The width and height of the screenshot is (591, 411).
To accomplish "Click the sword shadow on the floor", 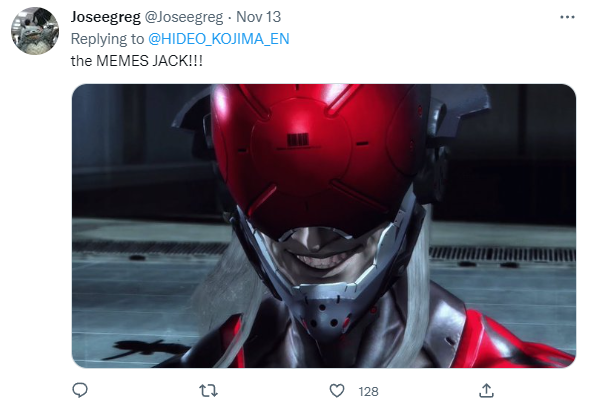I will click(x=145, y=348).
